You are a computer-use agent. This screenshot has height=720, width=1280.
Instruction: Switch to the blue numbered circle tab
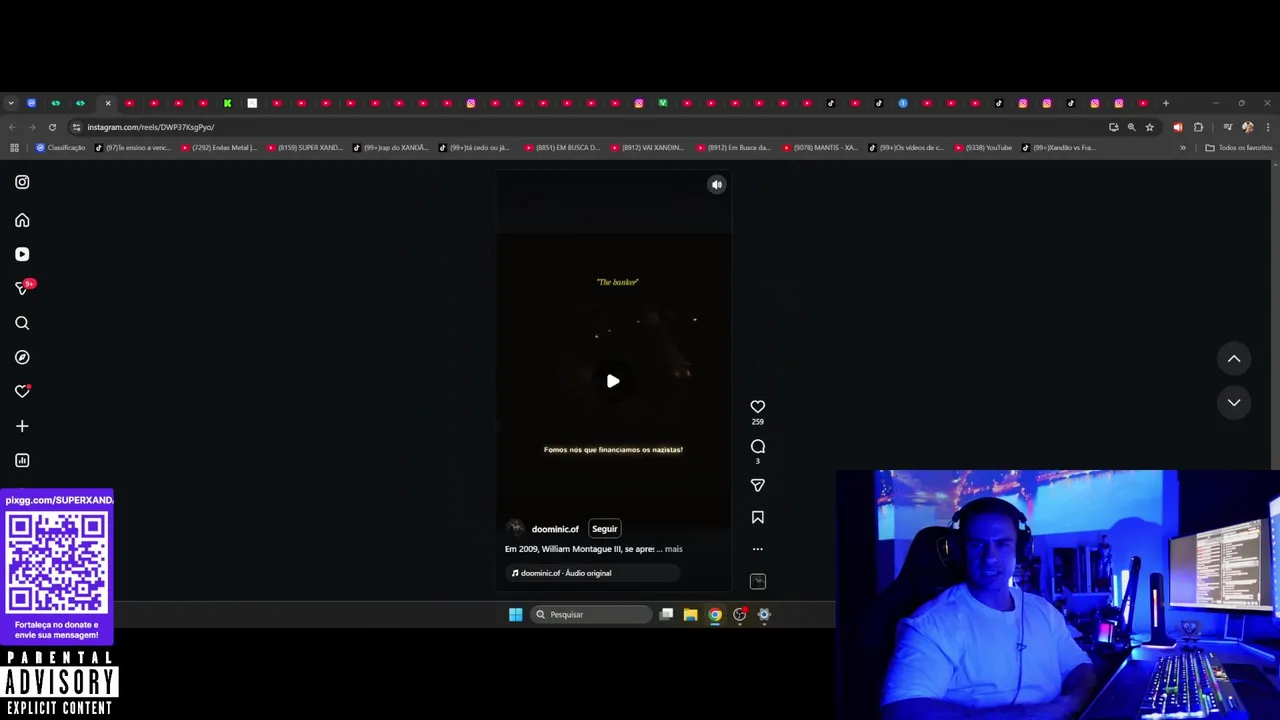(x=903, y=103)
